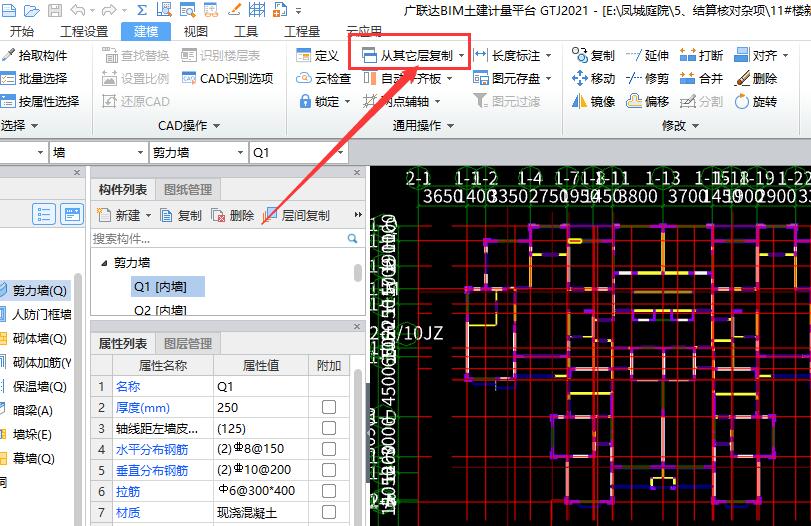The height and width of the screenshot is (526, 811).
Task: Search components magnifier icon
Action: pyautogui.click(x=352, y=238)
